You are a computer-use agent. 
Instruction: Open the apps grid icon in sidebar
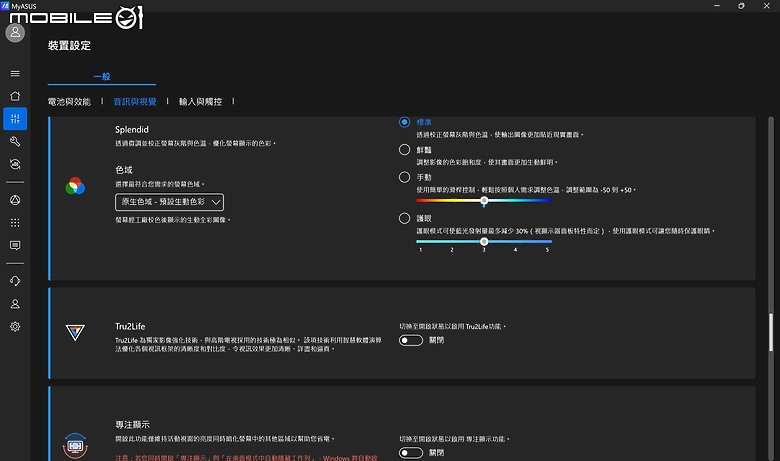pos(15,223)
